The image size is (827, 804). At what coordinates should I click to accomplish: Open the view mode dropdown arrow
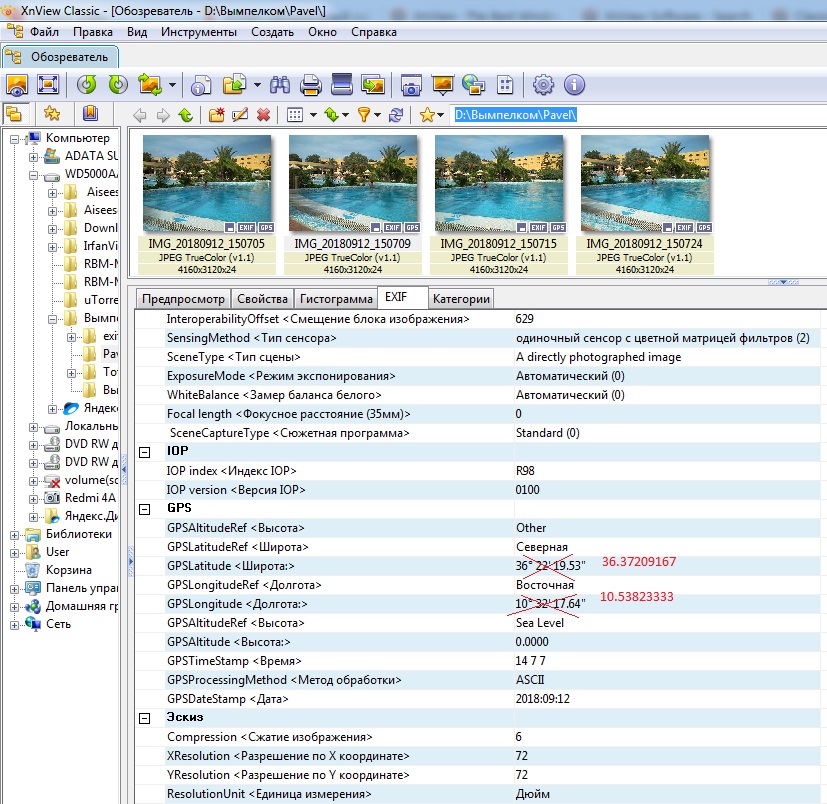[312, 115]
